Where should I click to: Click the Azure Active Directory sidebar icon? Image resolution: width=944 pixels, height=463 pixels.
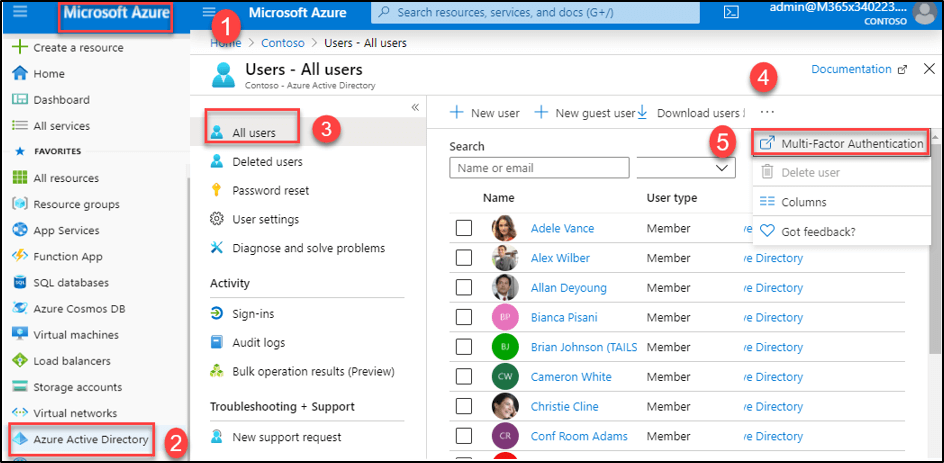(x=19, y=439)
